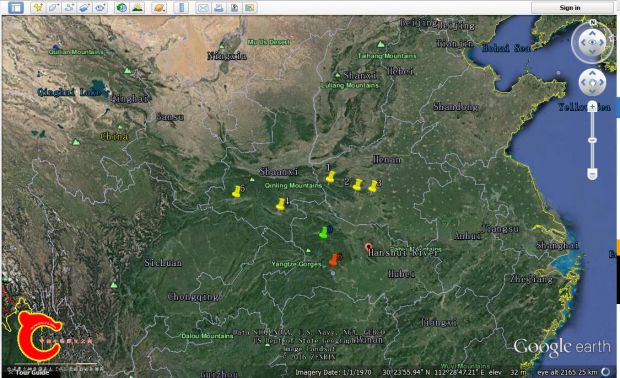Image resolution: width=620 pixels, height=378 pixels.
Task: Select the ruler measurement tool
Action: pyautogui.click(x=181, y=8)
